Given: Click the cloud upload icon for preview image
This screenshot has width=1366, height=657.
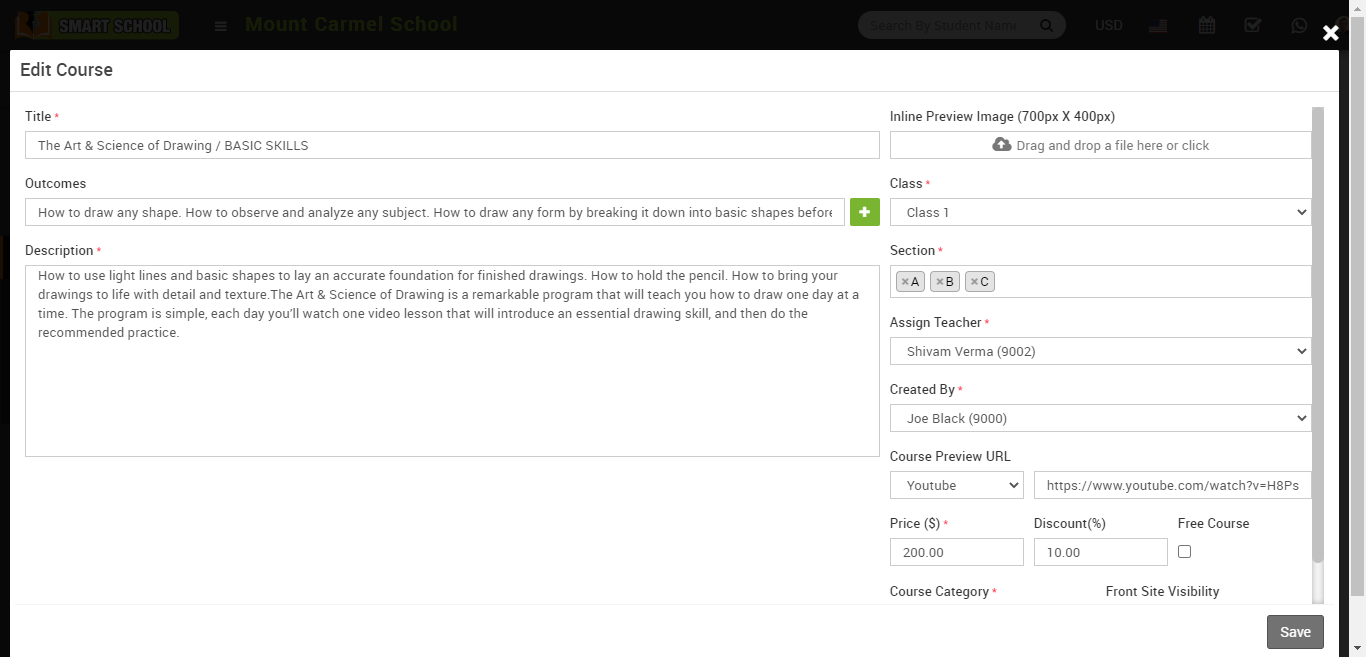Looking at the screenshot, I should point(1001,145).
